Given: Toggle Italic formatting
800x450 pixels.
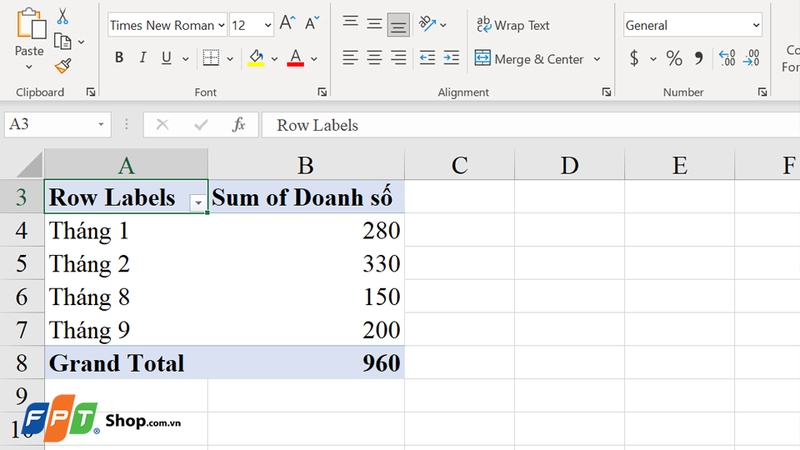Looking at the screenshot, I should (x=143, y=58).
